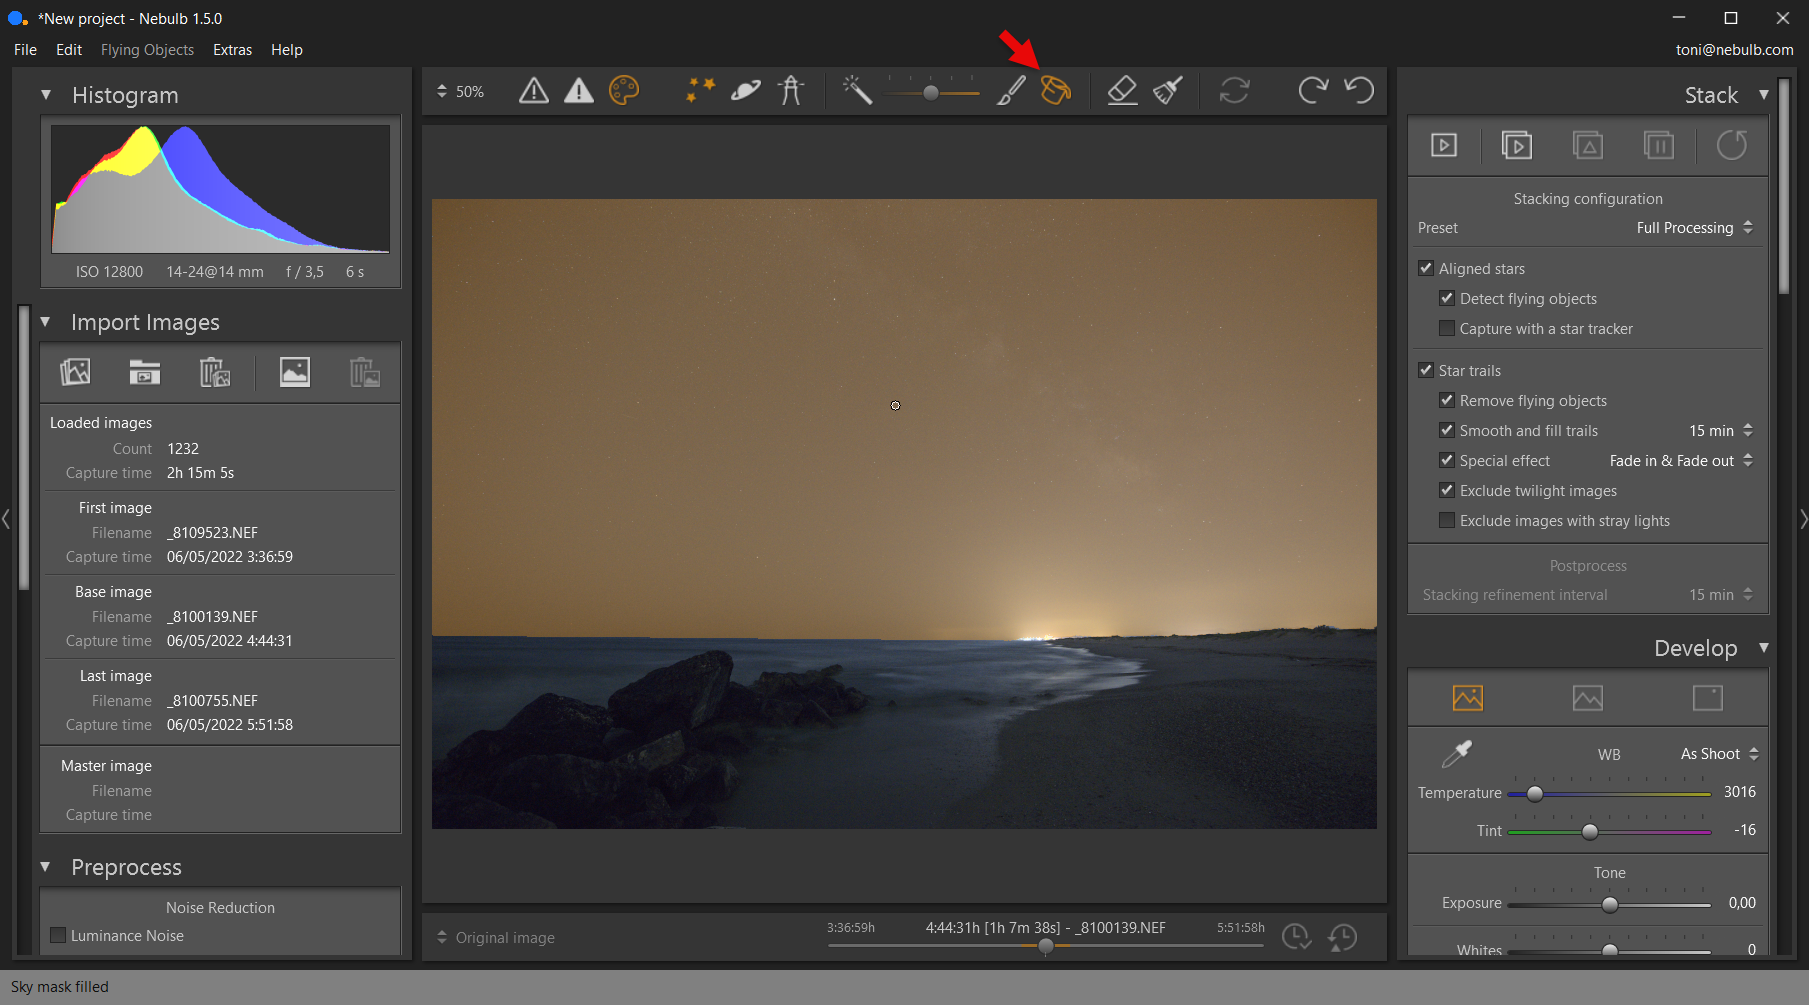1809x1005 pixels.
Task: Click the single play preview icon in Stack
Action: point(1444,146)
